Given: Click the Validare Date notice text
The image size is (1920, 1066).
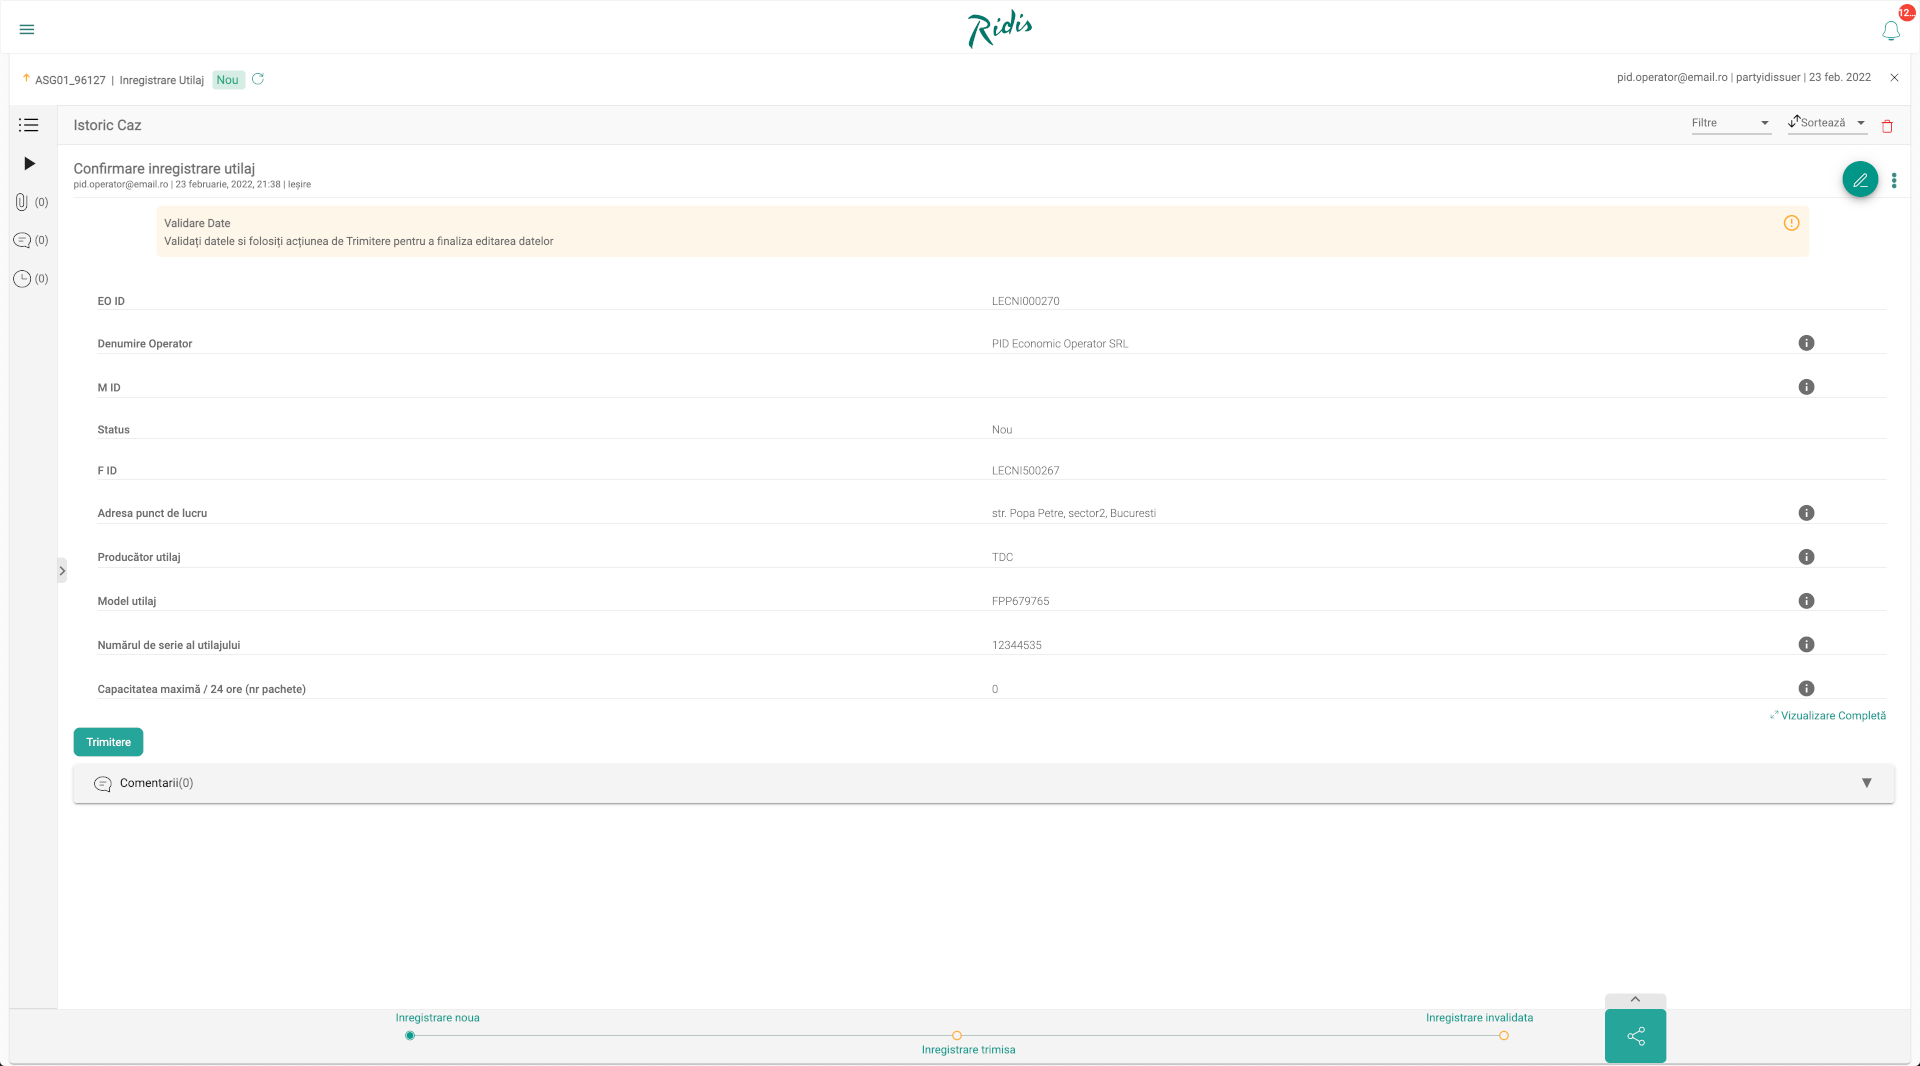Looking at the screenshot, I should pyautogui.click(x=358, y=242).
